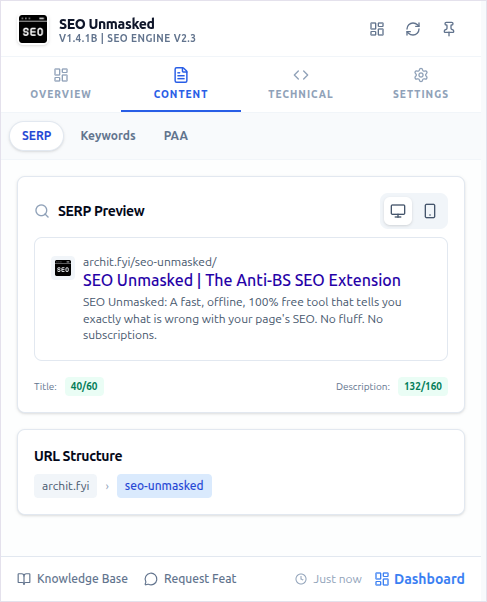This screenshot has width=487, height=602.
Task: Open the Dashboard link in footer
Action: pos(420,579)
